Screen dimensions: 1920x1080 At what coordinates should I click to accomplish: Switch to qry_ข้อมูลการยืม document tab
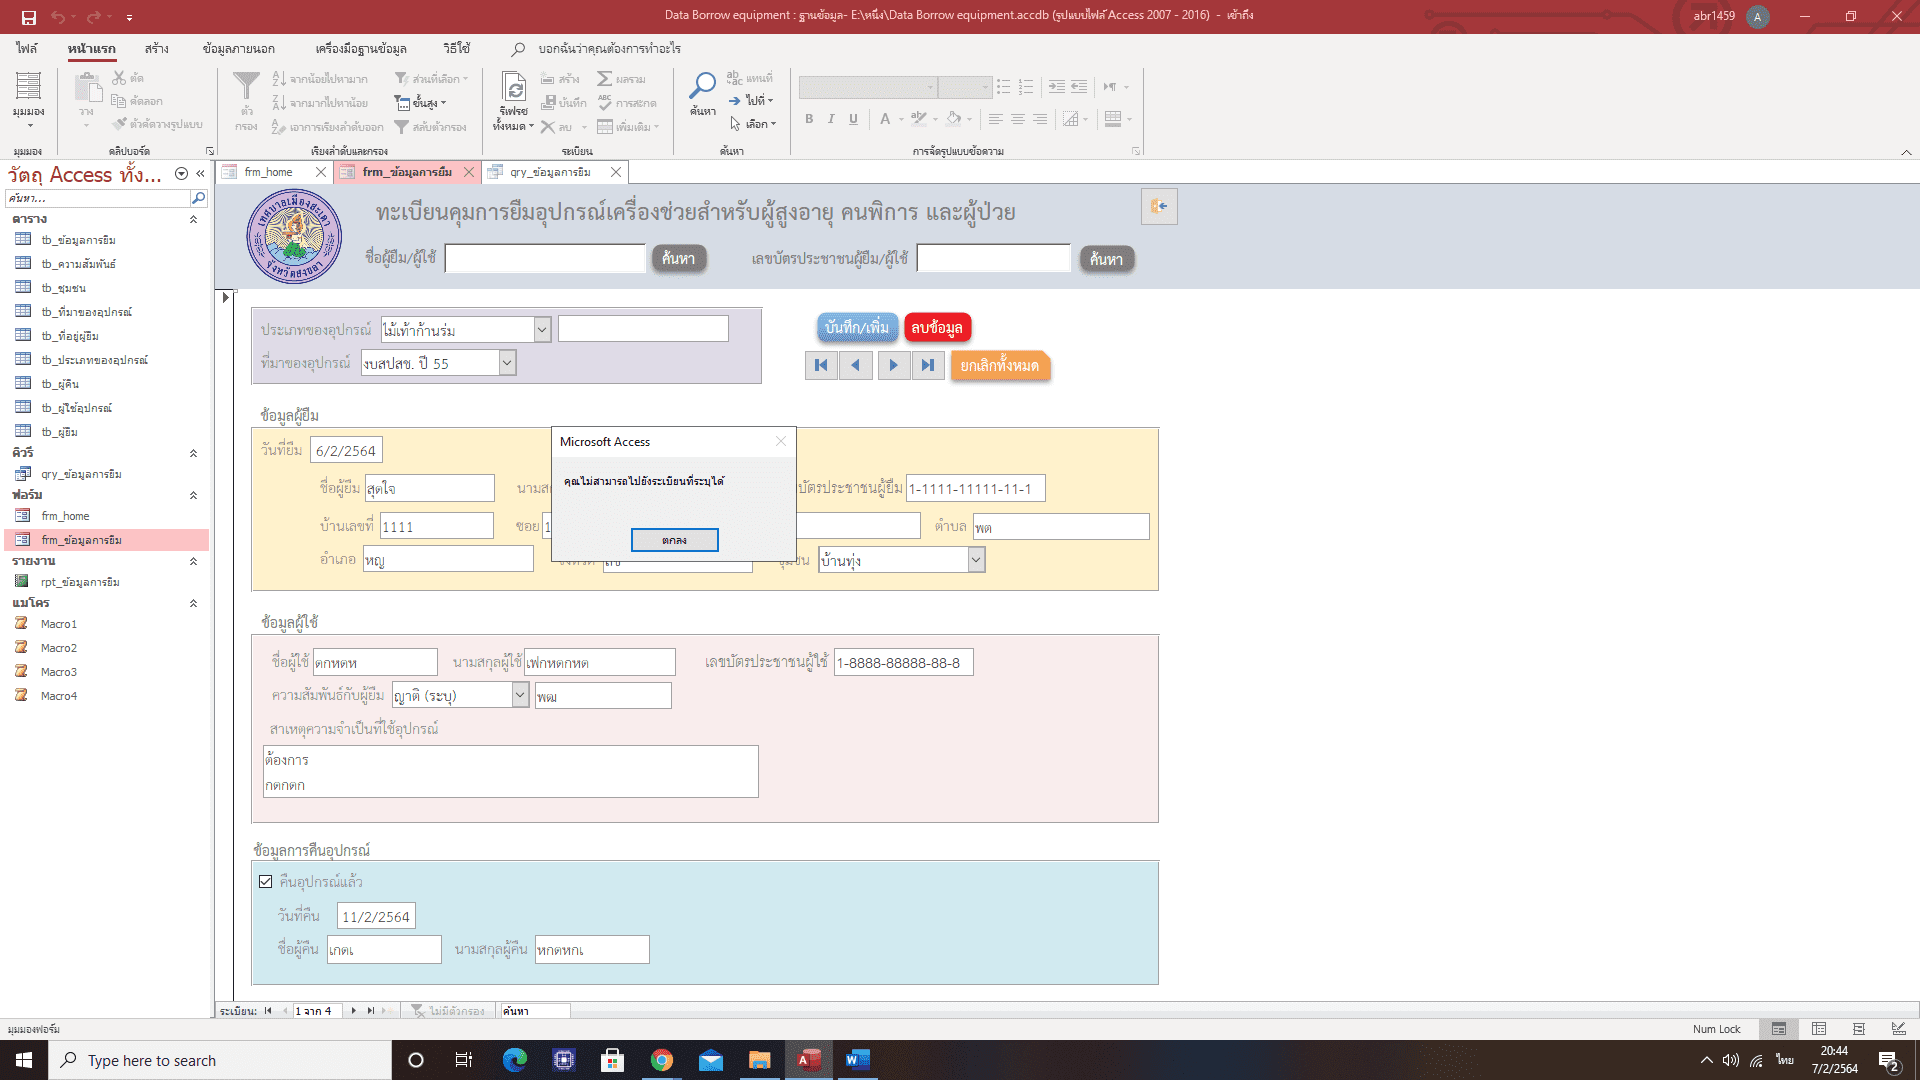pyautogui.click(x=550, y=172)
